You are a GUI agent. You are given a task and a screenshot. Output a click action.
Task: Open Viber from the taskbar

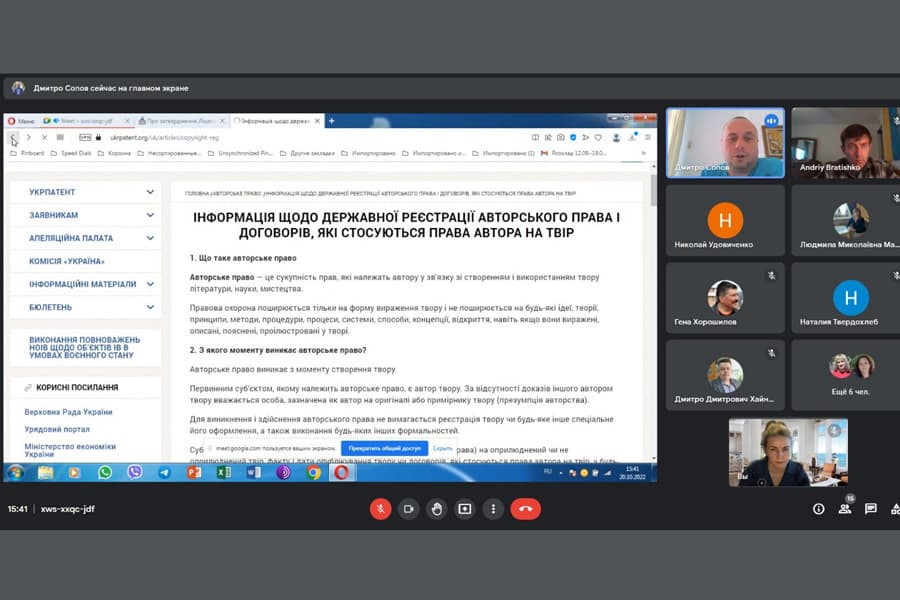click(134, 473)
